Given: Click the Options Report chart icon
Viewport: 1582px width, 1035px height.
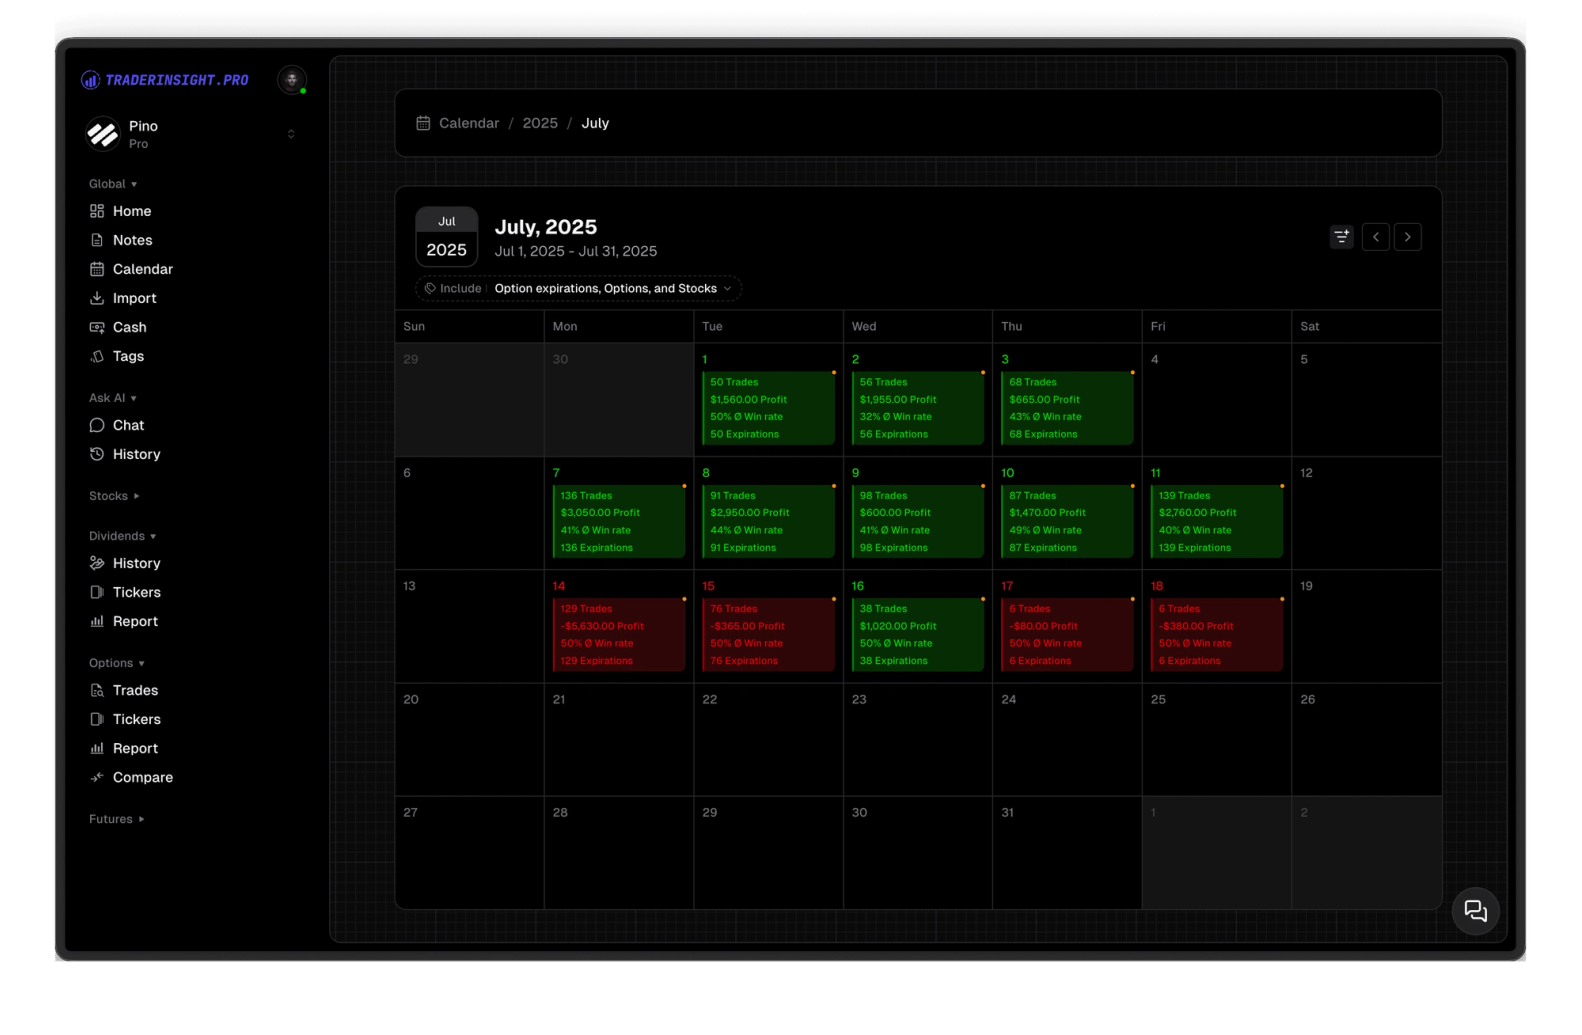Looking at the screenshot, I should click(97, 748).
